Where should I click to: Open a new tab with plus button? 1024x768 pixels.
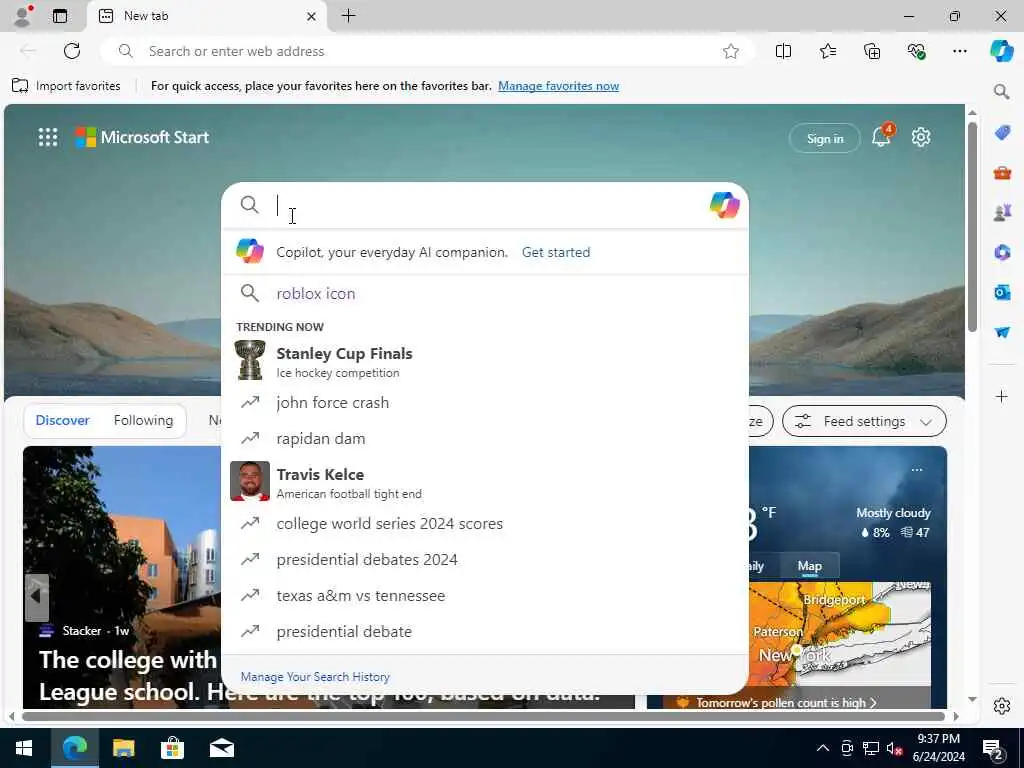(349, 16)
